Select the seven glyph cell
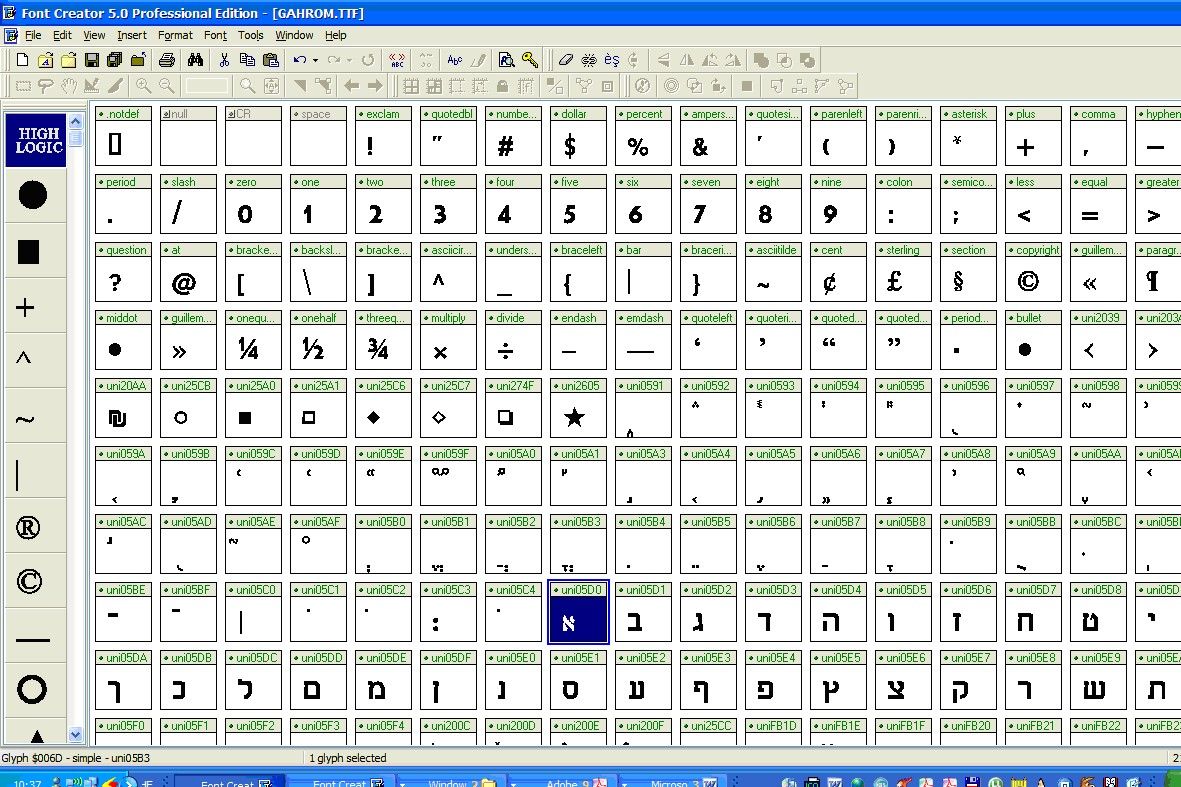This screenshot has height=787, width=1181. tap(708, 203)
